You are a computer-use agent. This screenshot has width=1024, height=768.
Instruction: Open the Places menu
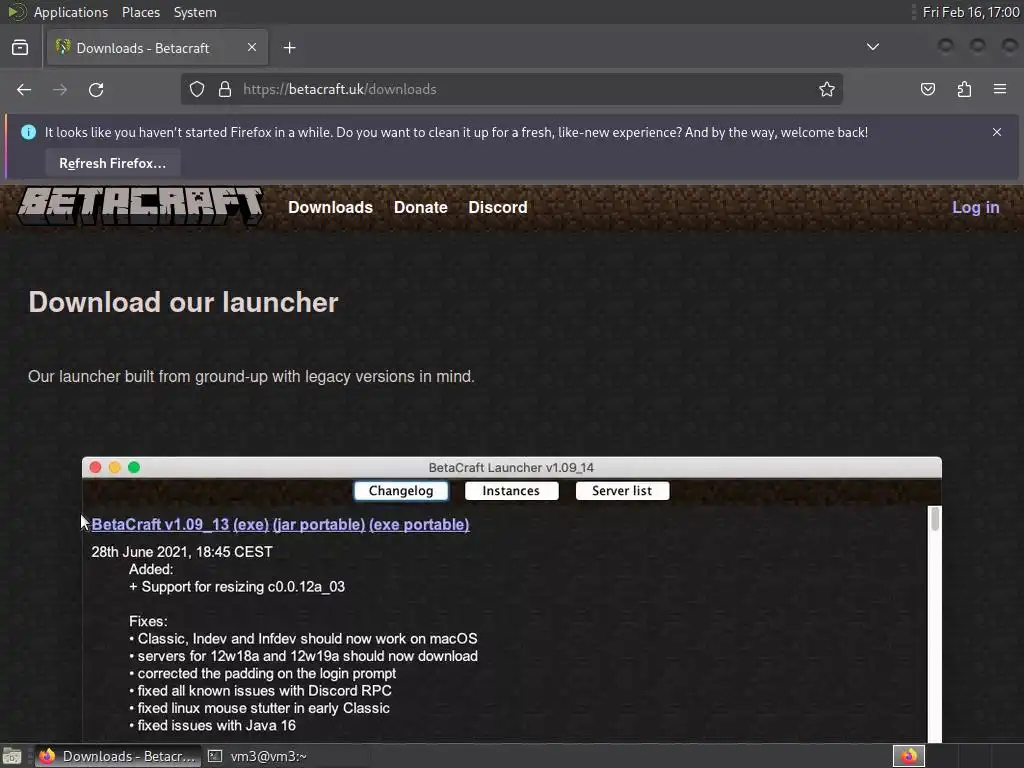(x=141, y=12)
